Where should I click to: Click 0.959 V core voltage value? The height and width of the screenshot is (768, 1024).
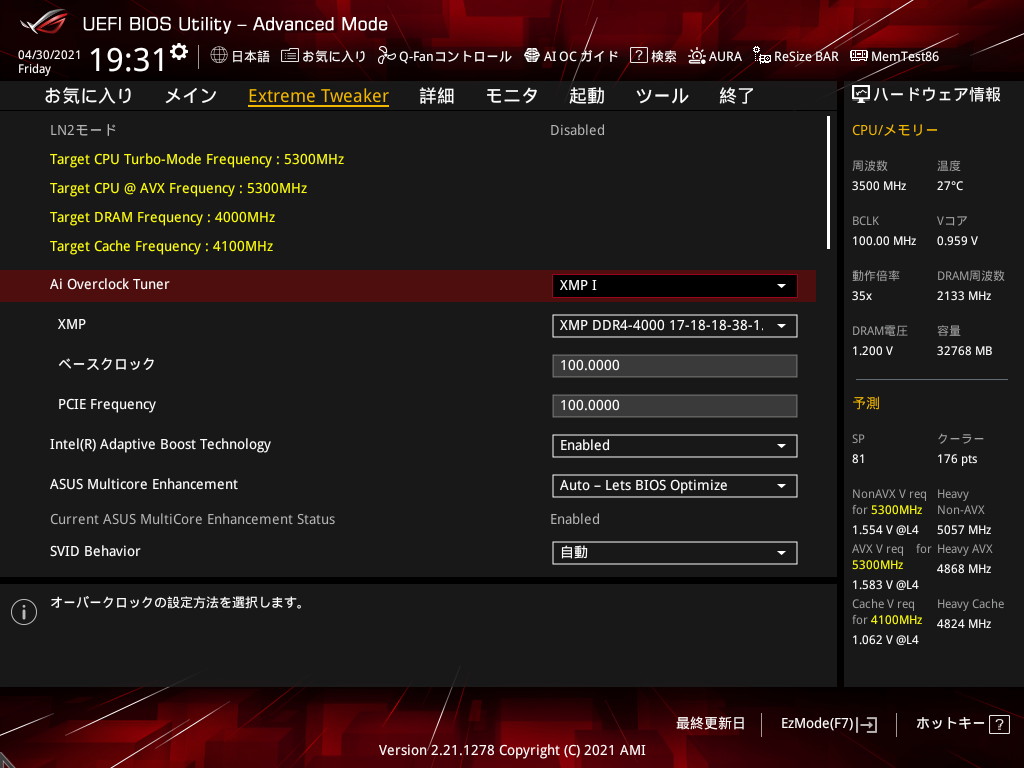(x=957, y=241)
